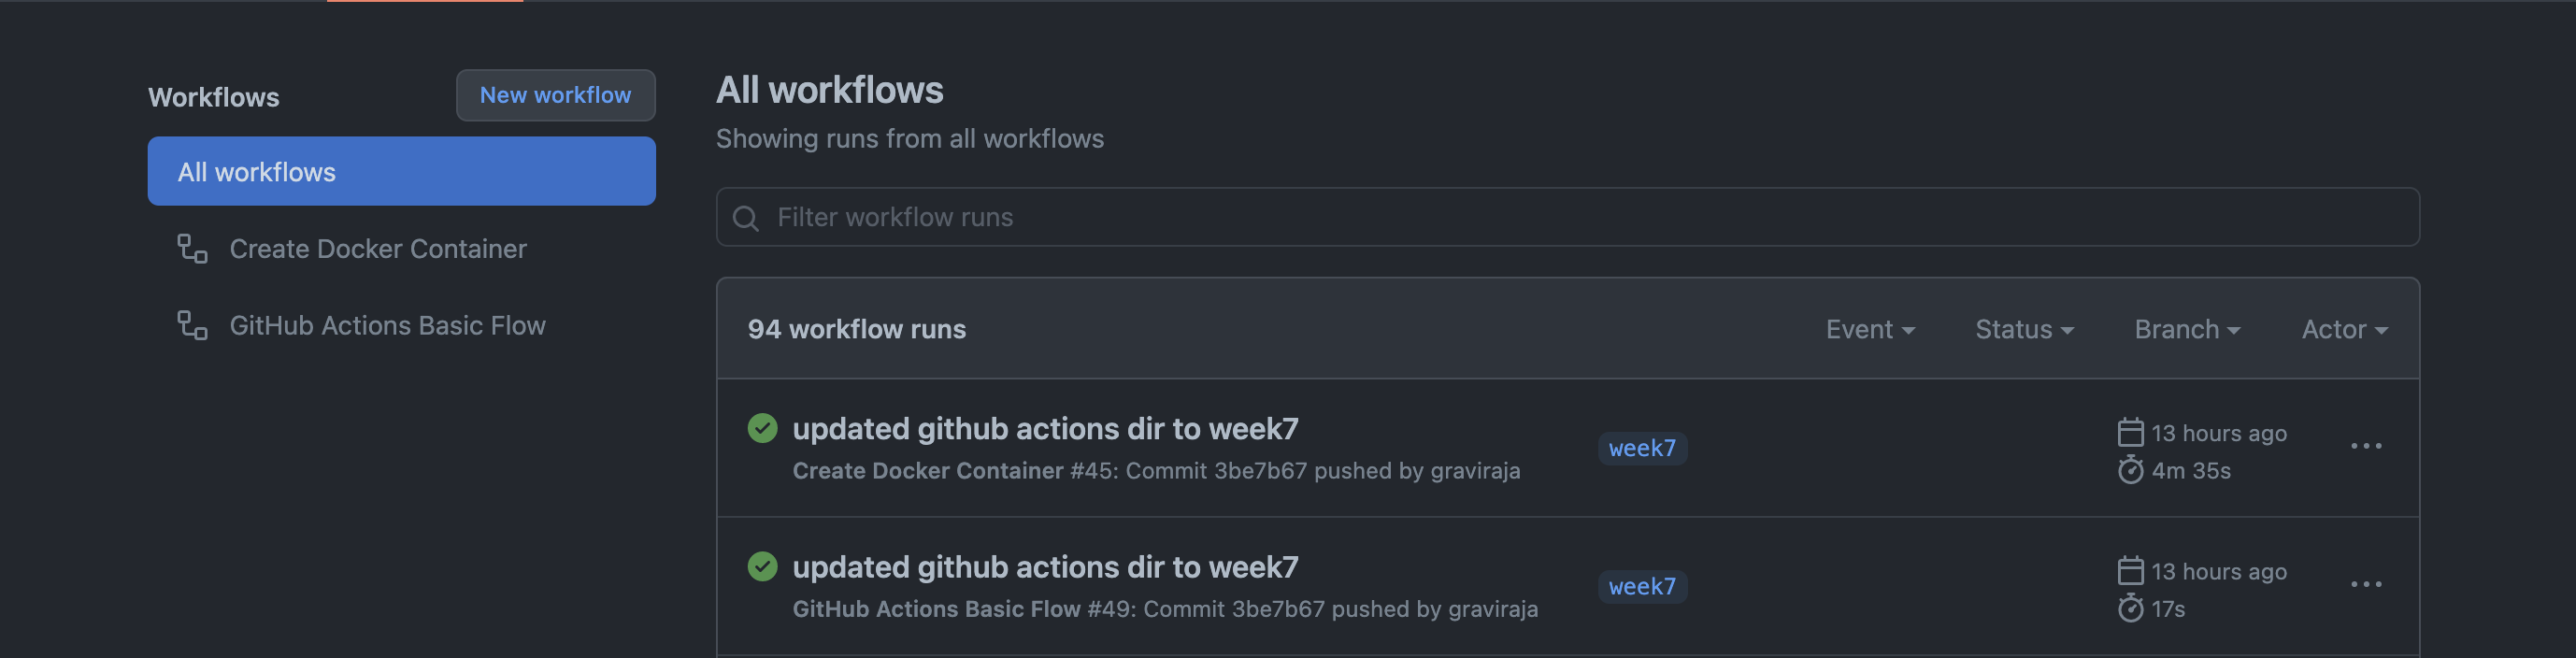This screenshot has height=658, width=2576.
Task: Open the Branch filter dropdown
Action: tap(2187, 329)
